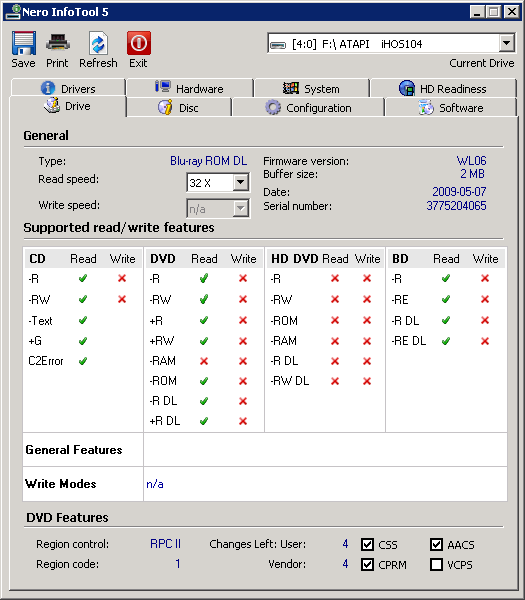
Task: Click the CD +G read checkmark
Action: (x=83, y=341)
